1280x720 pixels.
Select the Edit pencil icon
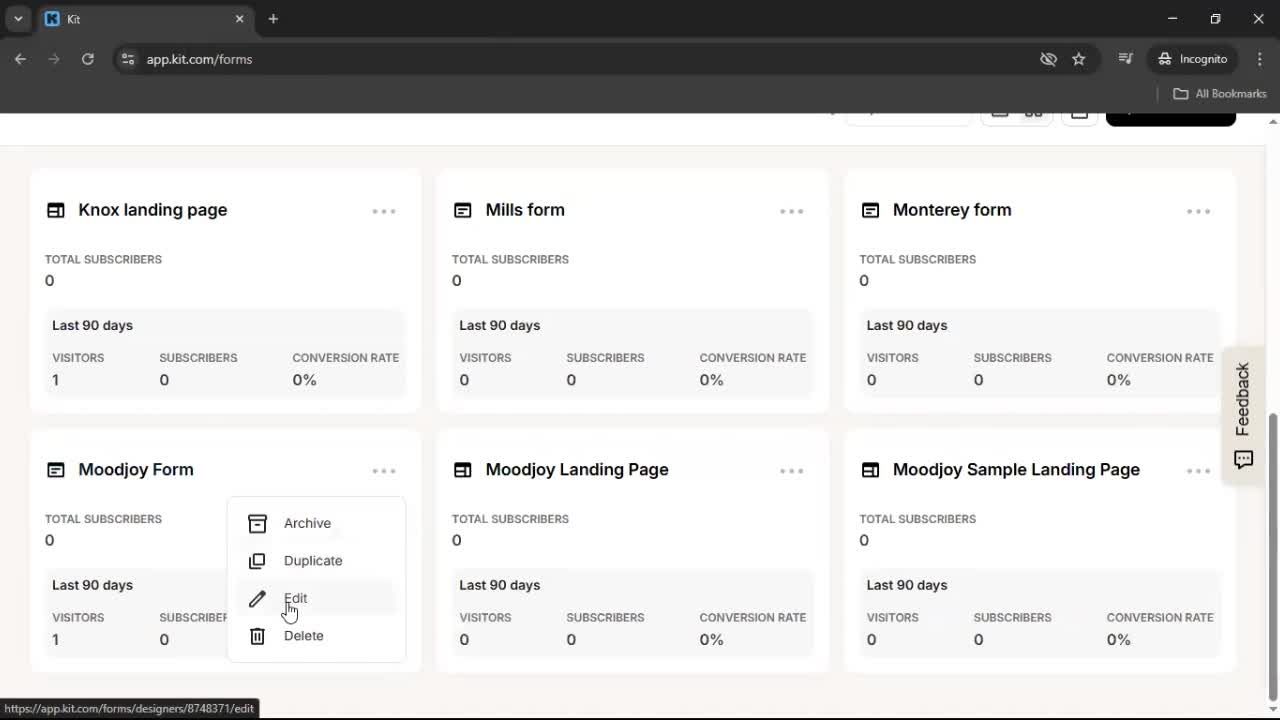(257, 598)
